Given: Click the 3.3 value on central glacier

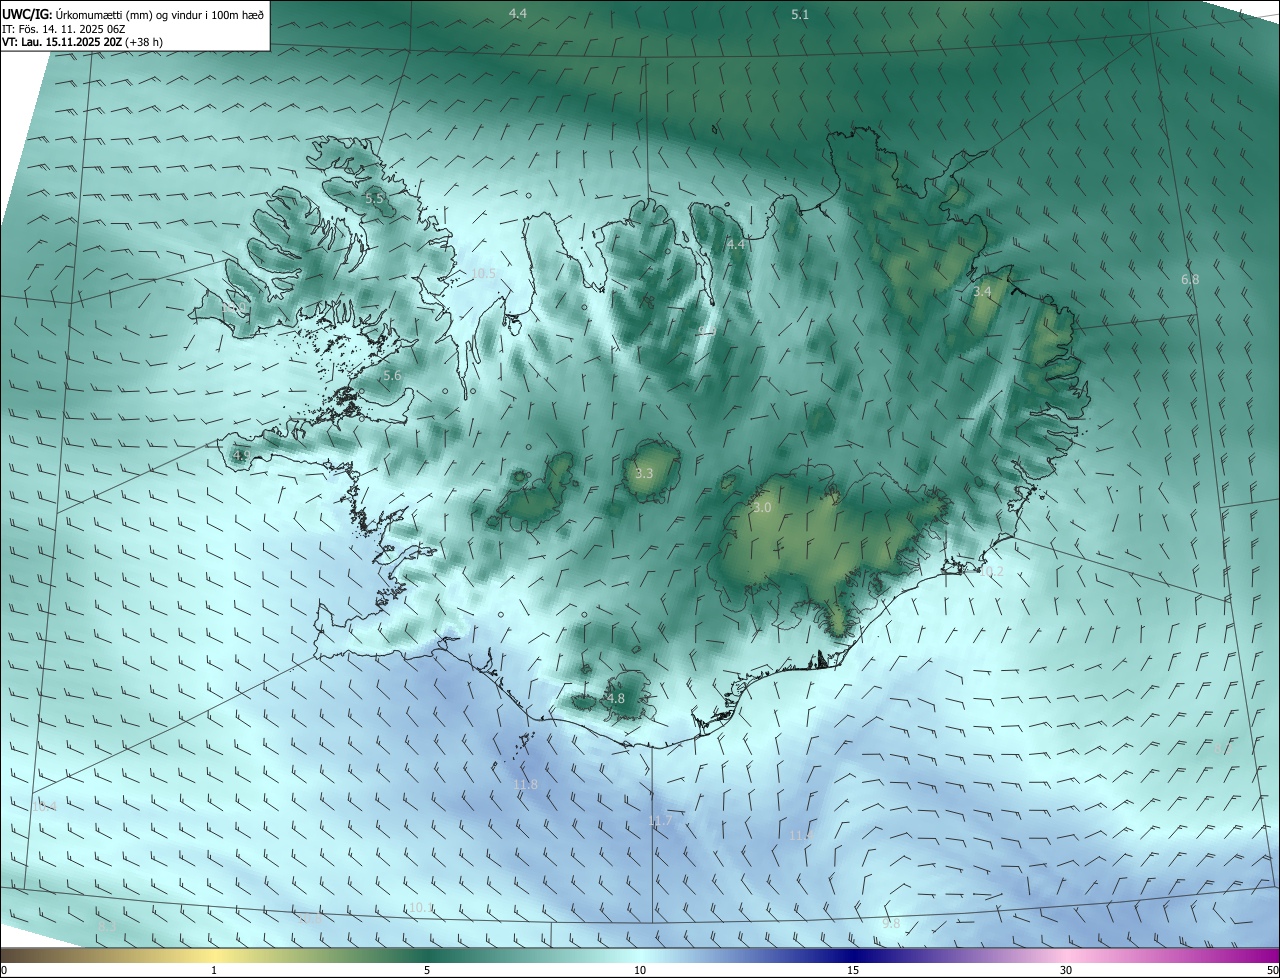Looking at the screenshot, I should (644, 473).
